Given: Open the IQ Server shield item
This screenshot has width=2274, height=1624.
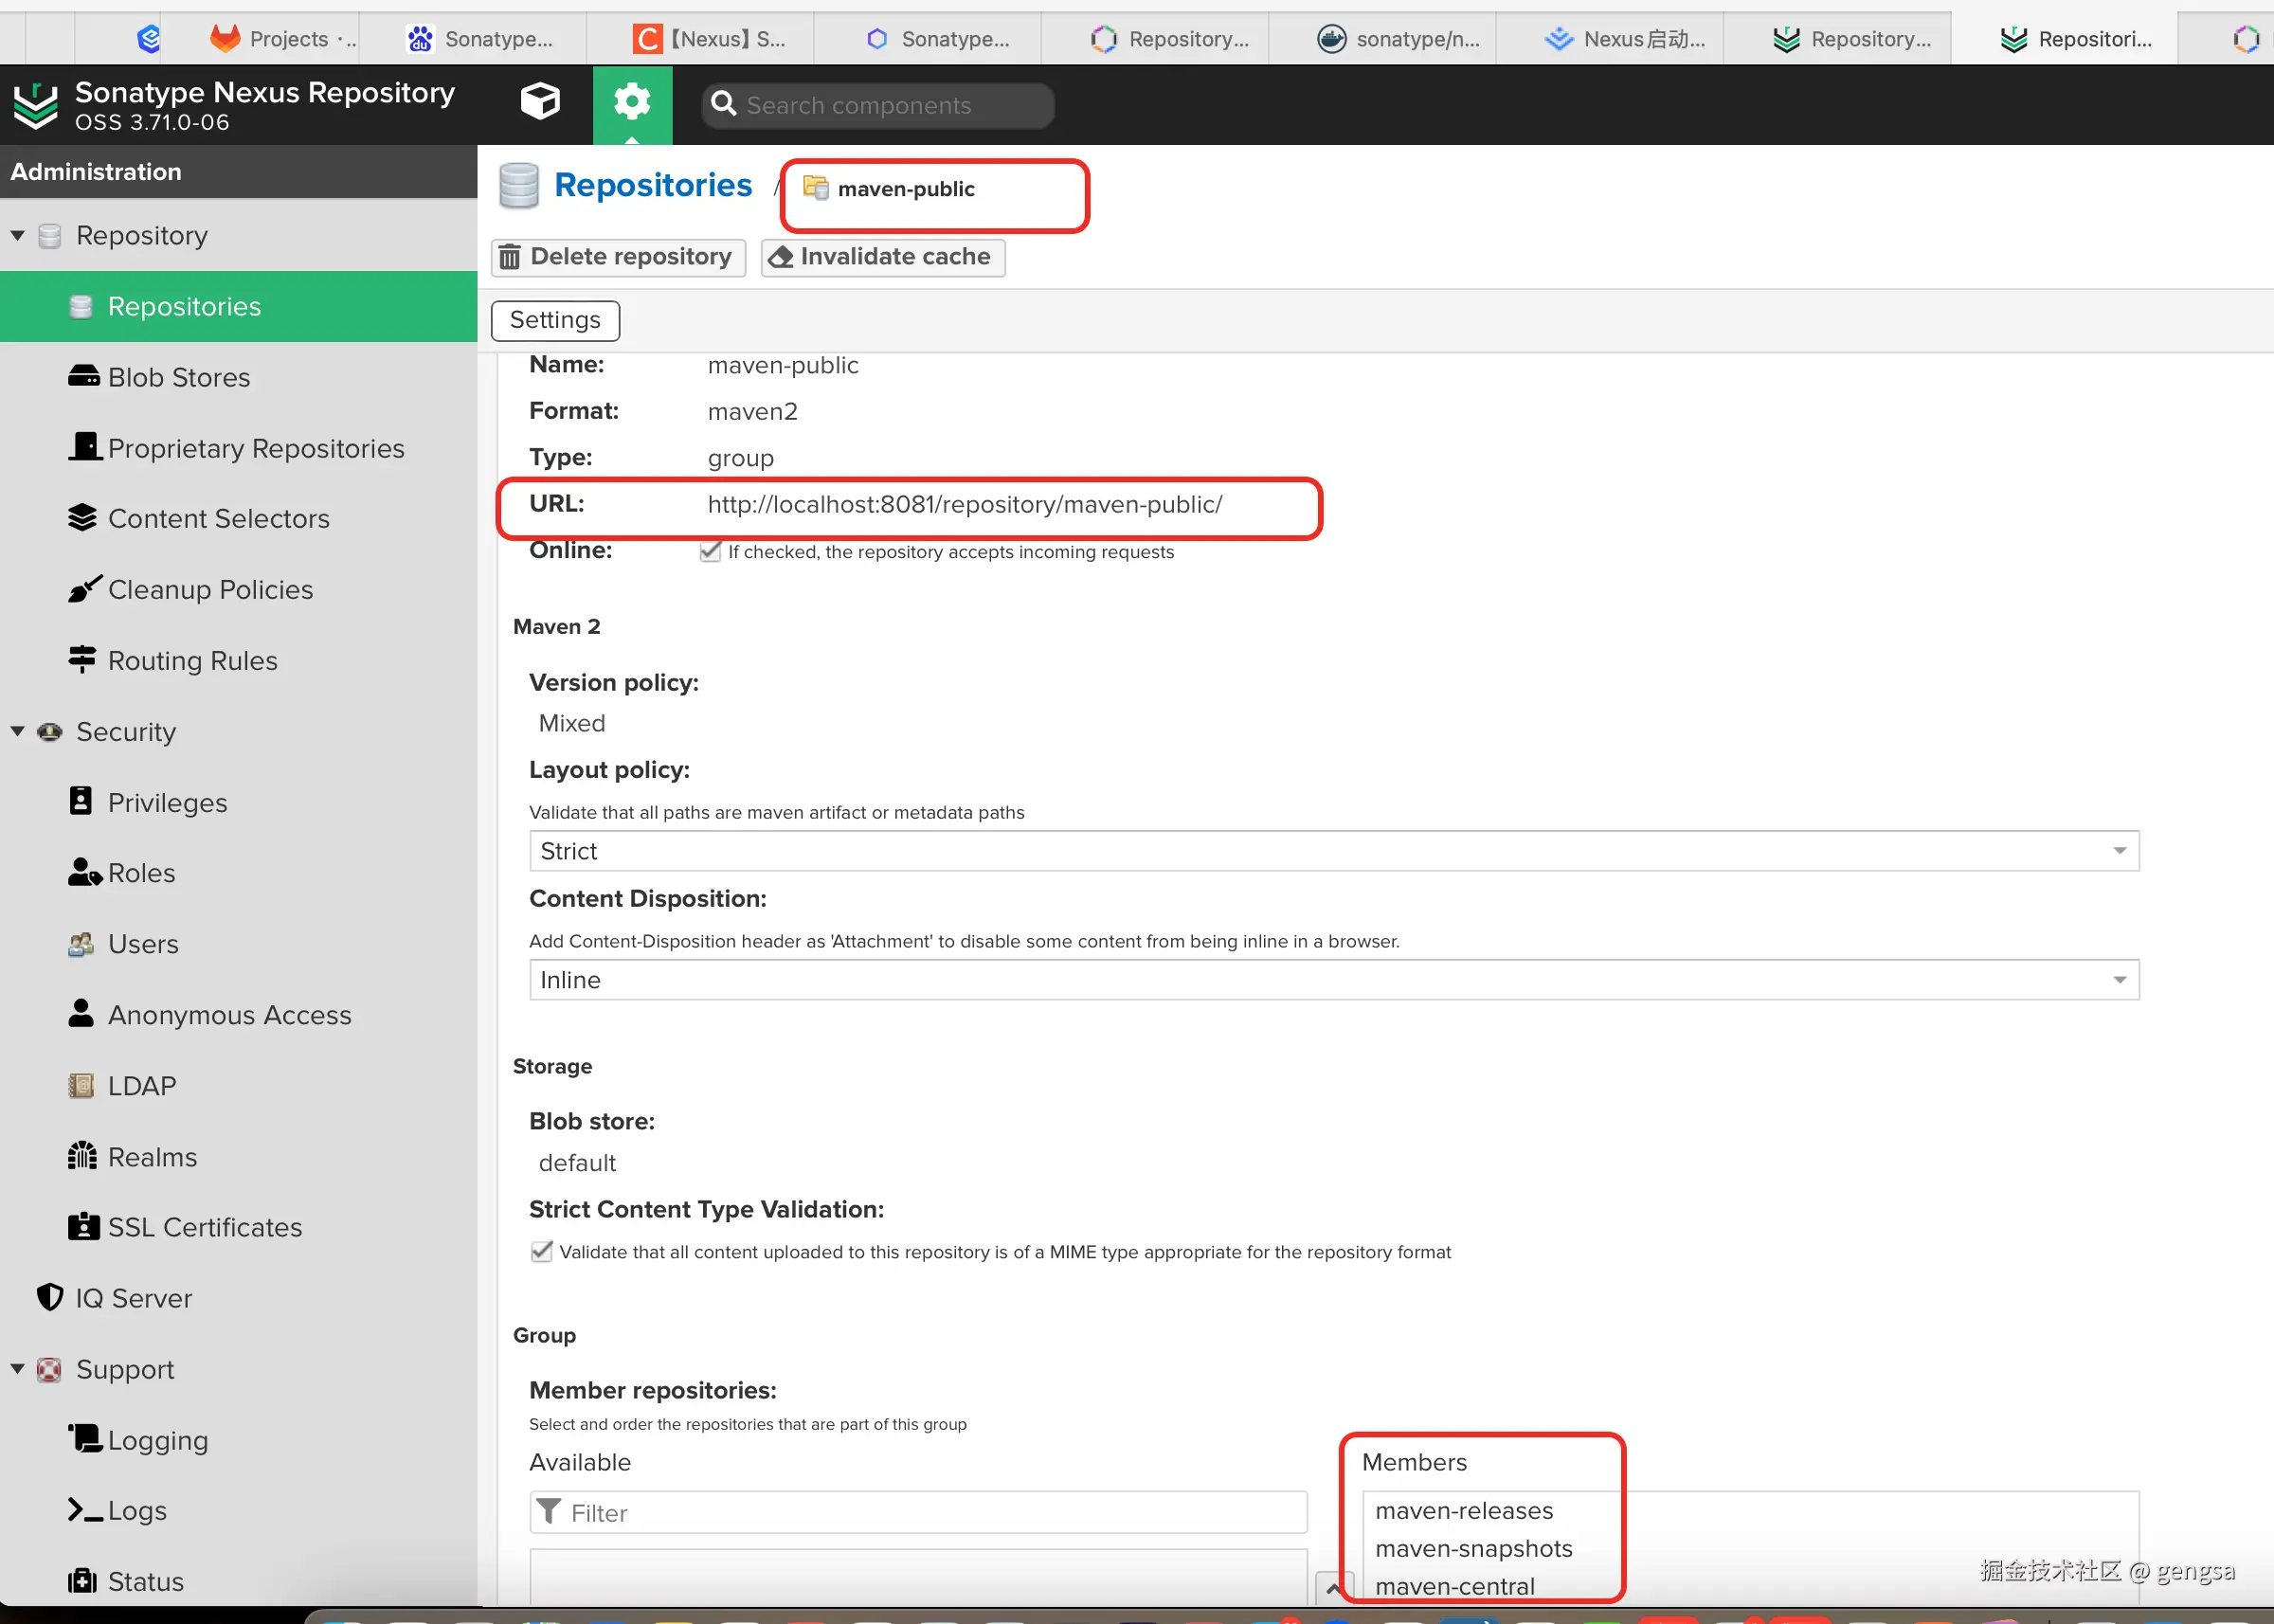Looking at the screenshot, I should (133, 1298).
